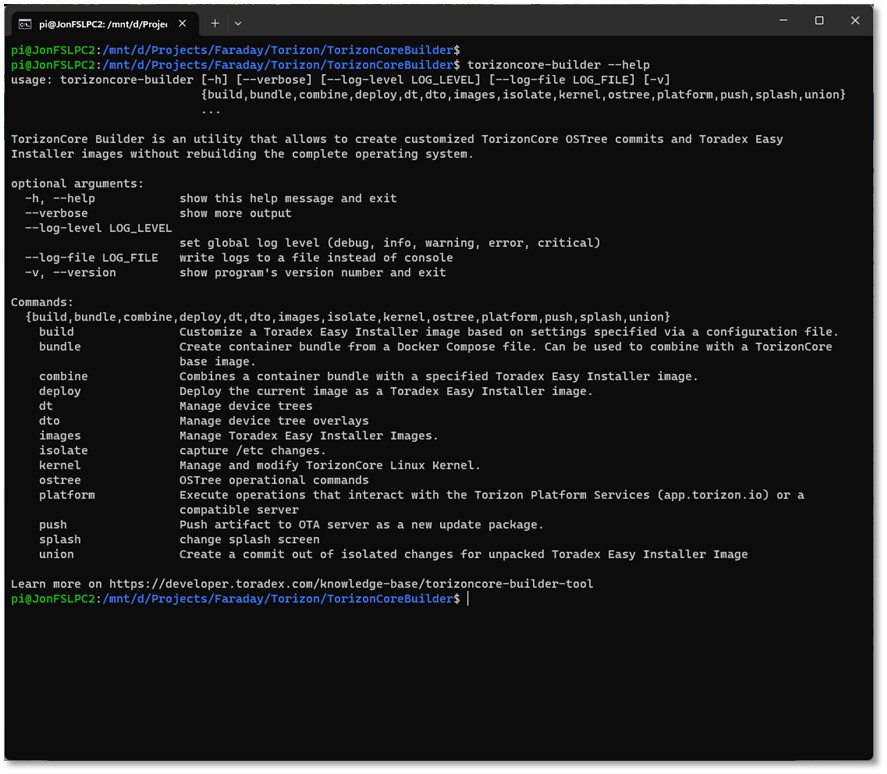887x774 pixels.
Task: Close the terminal window
Action: 855,20
